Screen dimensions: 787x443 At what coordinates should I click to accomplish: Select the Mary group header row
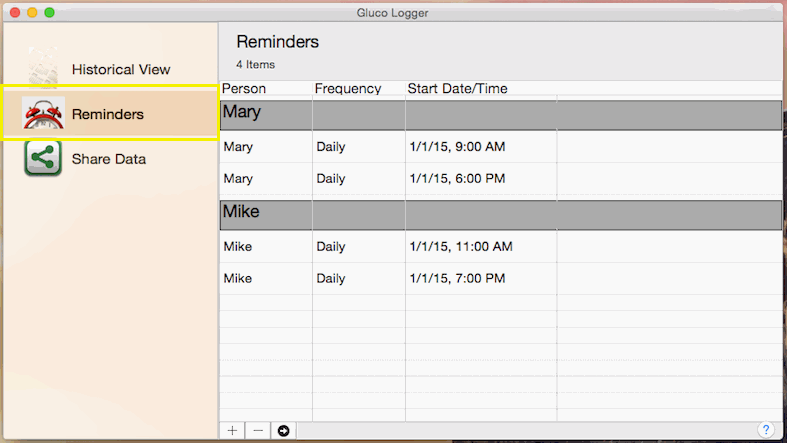[x=500, y=114]
